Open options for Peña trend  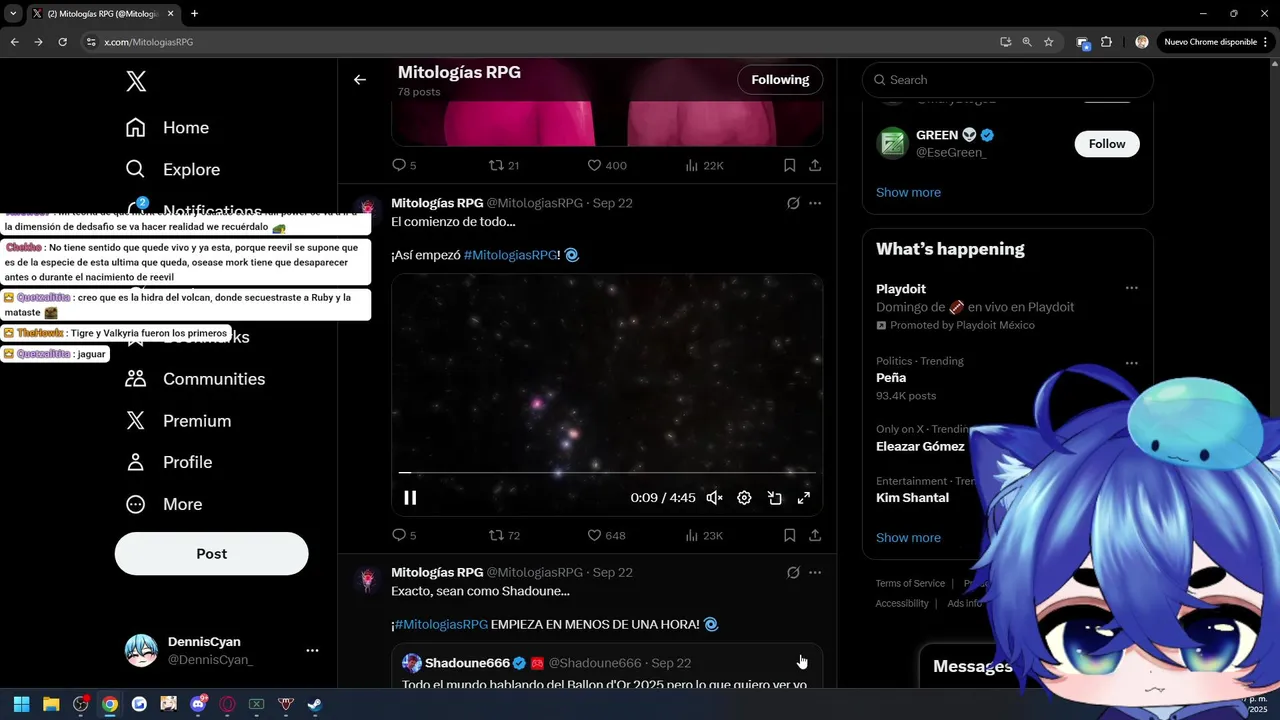click(1131, 363)
